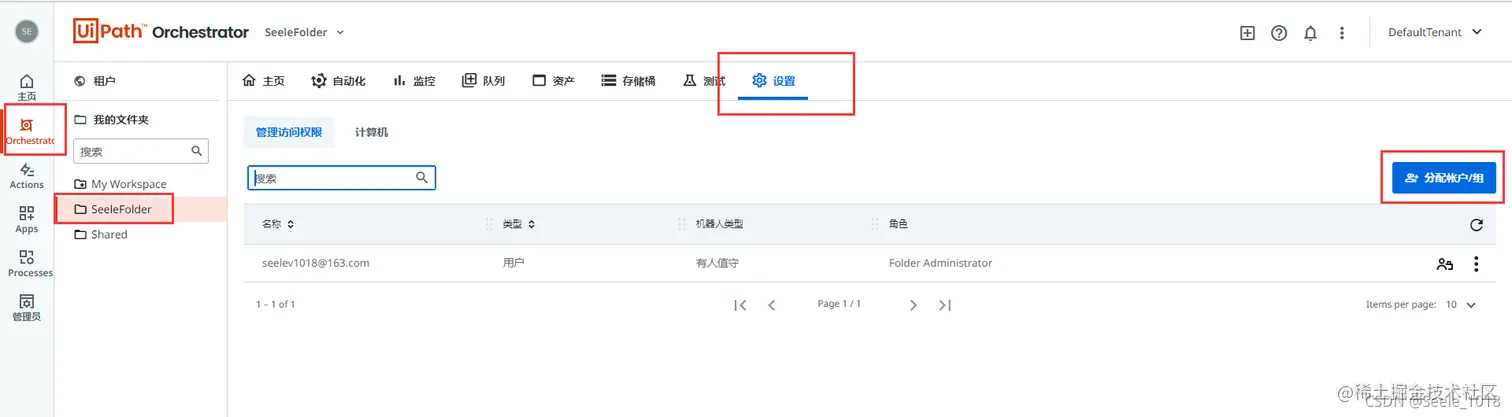Select the 计算机 sub-tab

371,132
